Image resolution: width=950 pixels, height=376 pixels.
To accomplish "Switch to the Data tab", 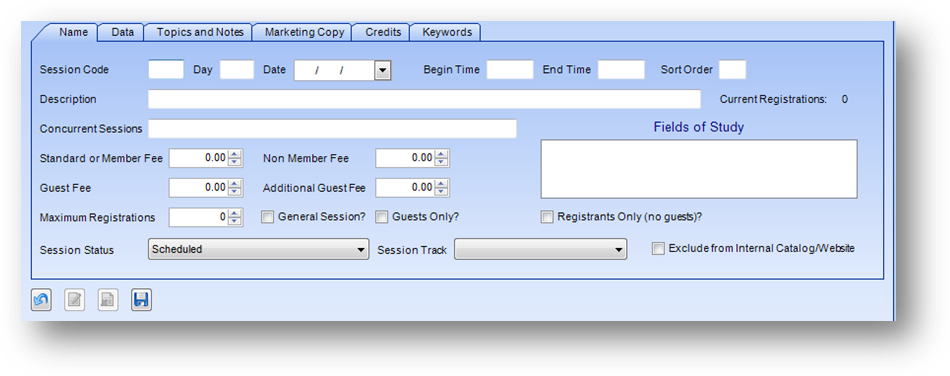I will click(122, 32).
